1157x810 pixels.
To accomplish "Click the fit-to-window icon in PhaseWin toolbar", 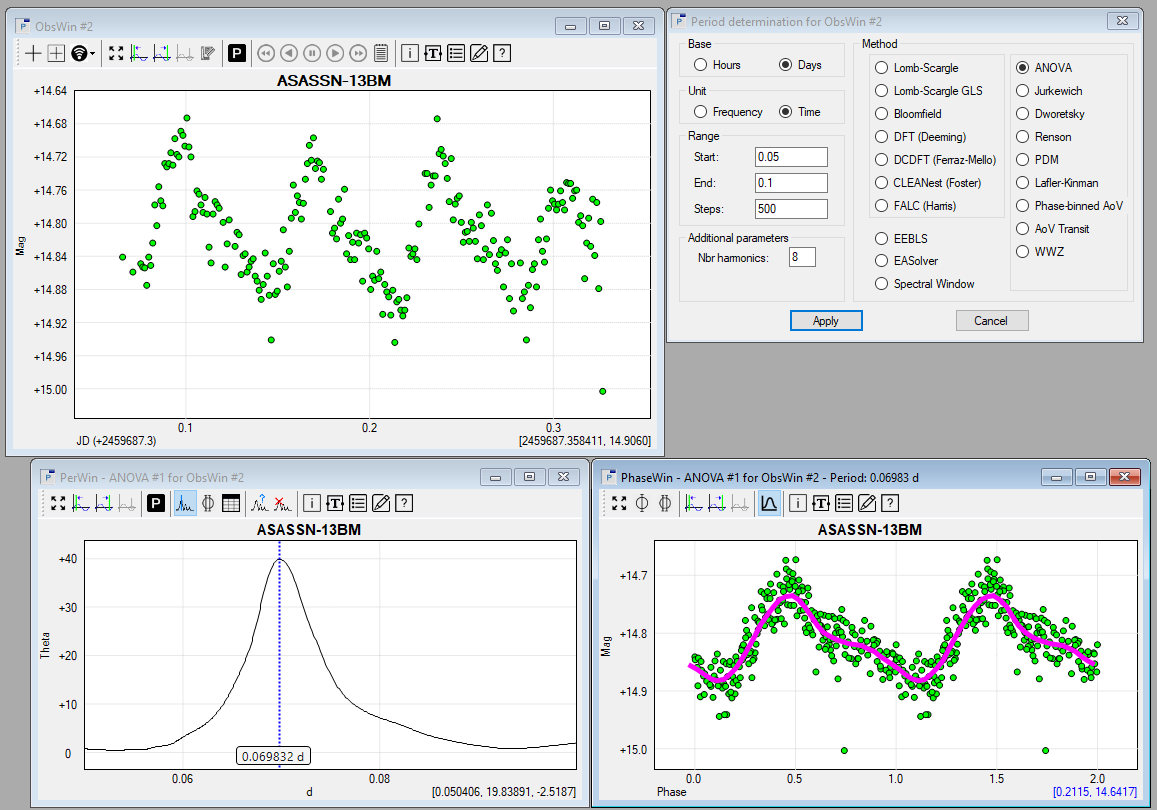I will 620,503.
